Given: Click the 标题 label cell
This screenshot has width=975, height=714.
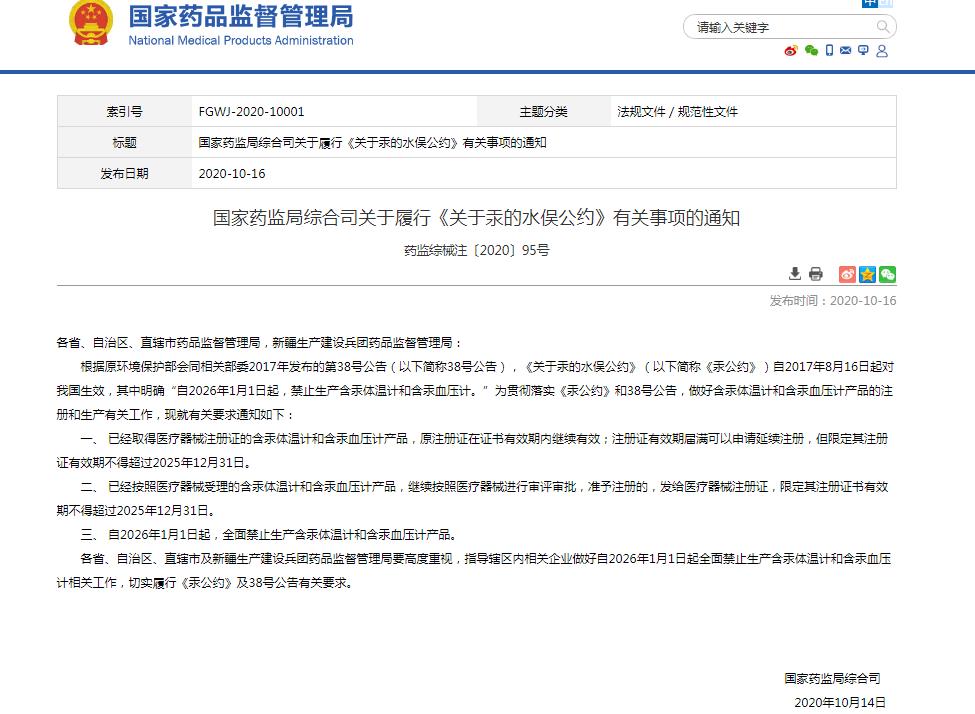Looking at the screenshot, I should click(124, 142).
